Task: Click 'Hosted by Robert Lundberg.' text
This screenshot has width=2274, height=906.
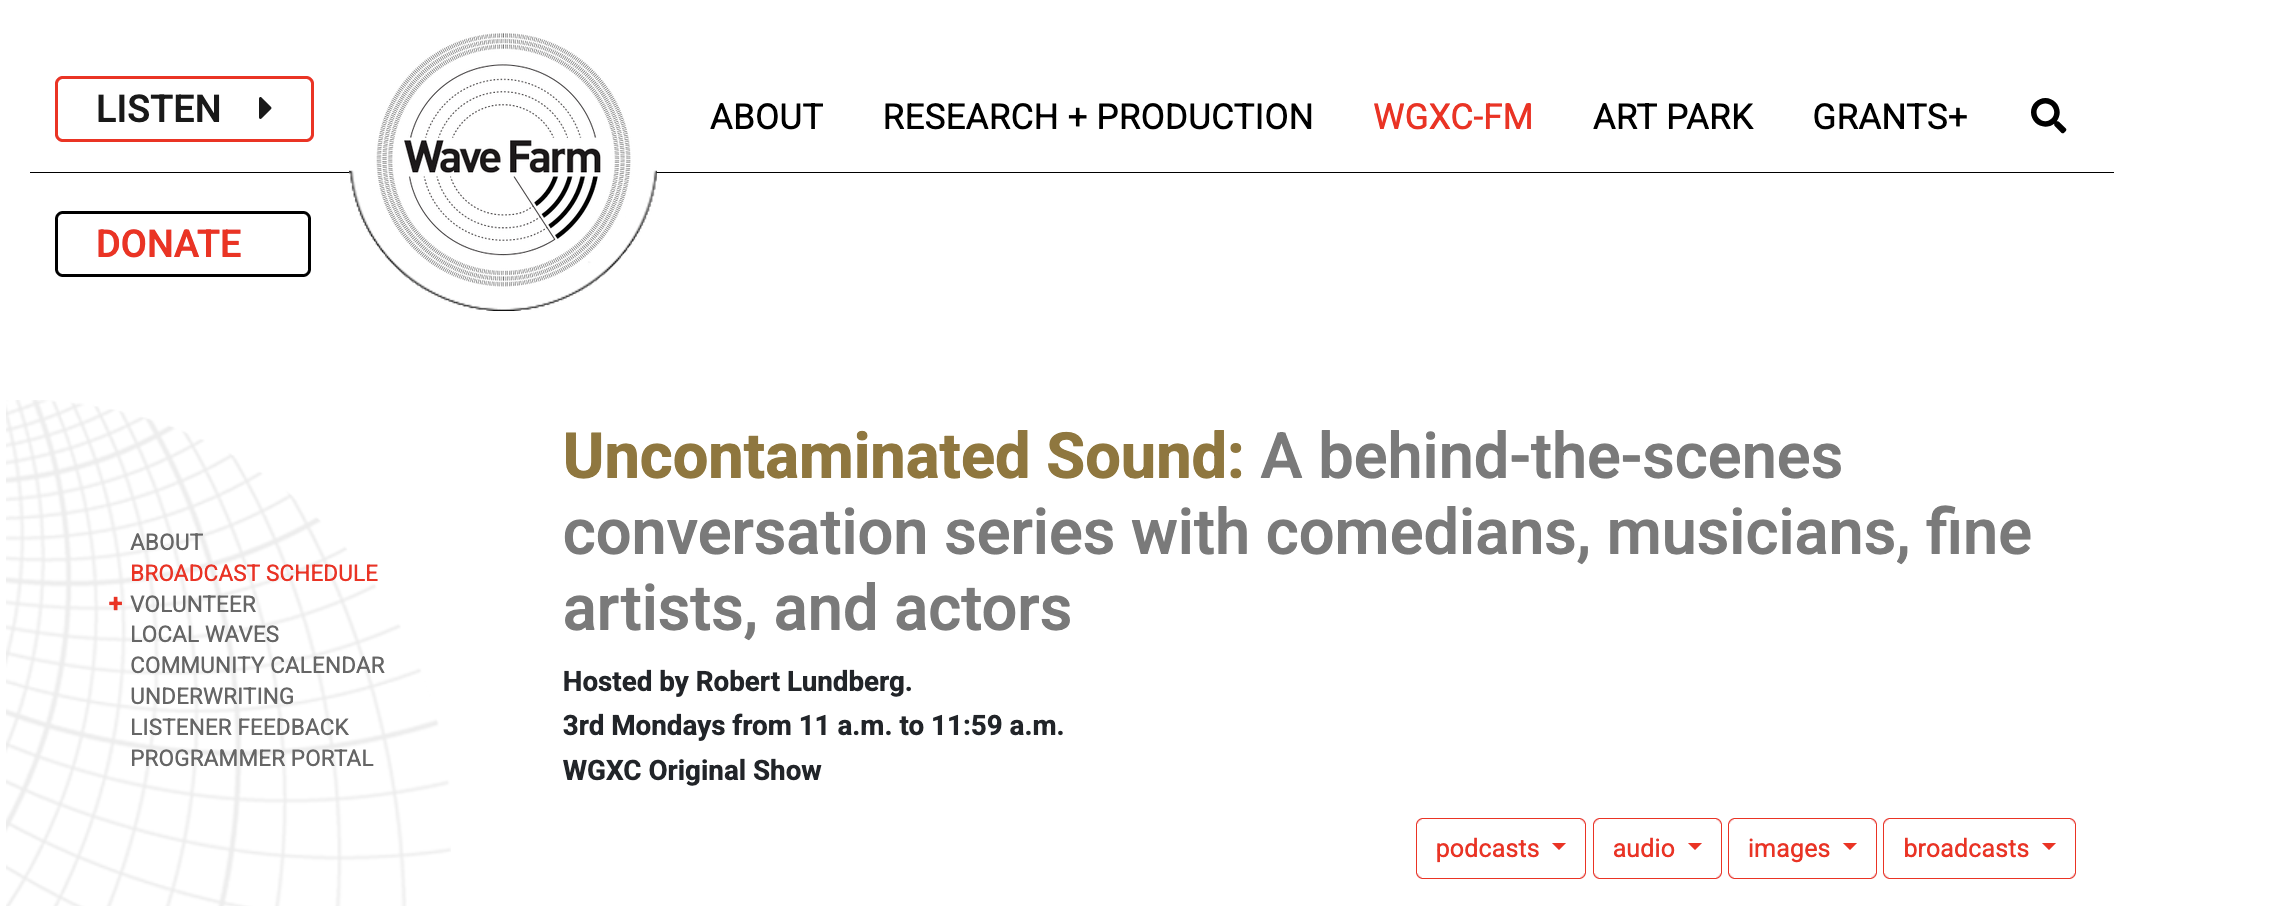Action: coord(737,681)
